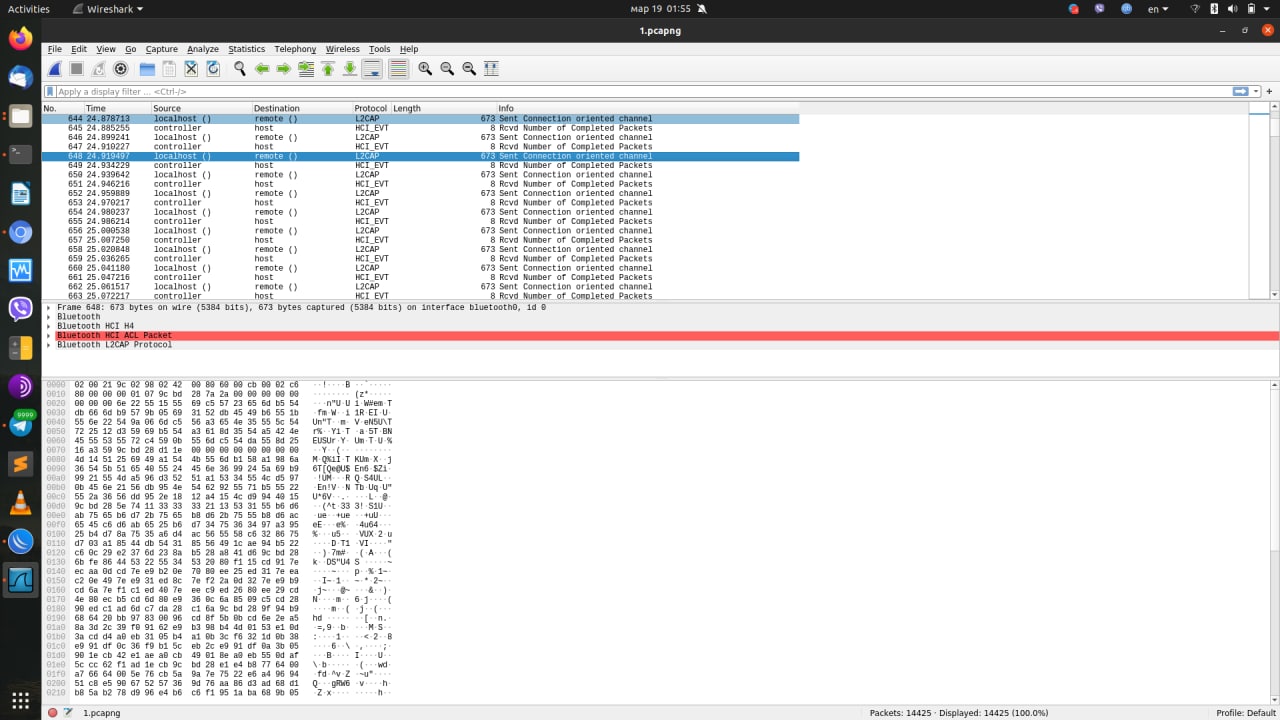This screenshot has width=1280, height=720.
Task: Sort by the Time column header
Action: tap(117, 108)
